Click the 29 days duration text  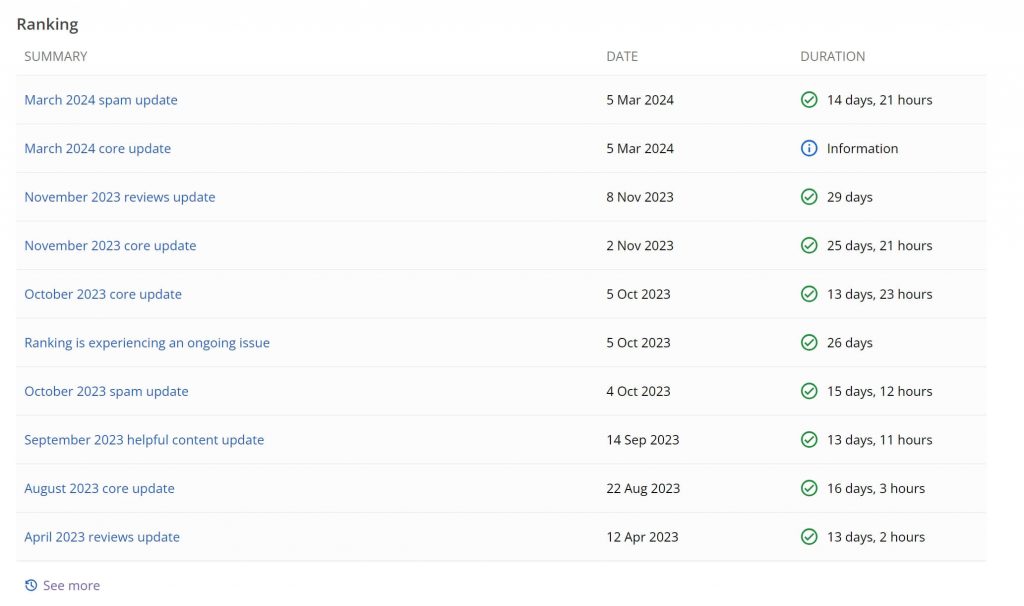[x=849, y=197]
